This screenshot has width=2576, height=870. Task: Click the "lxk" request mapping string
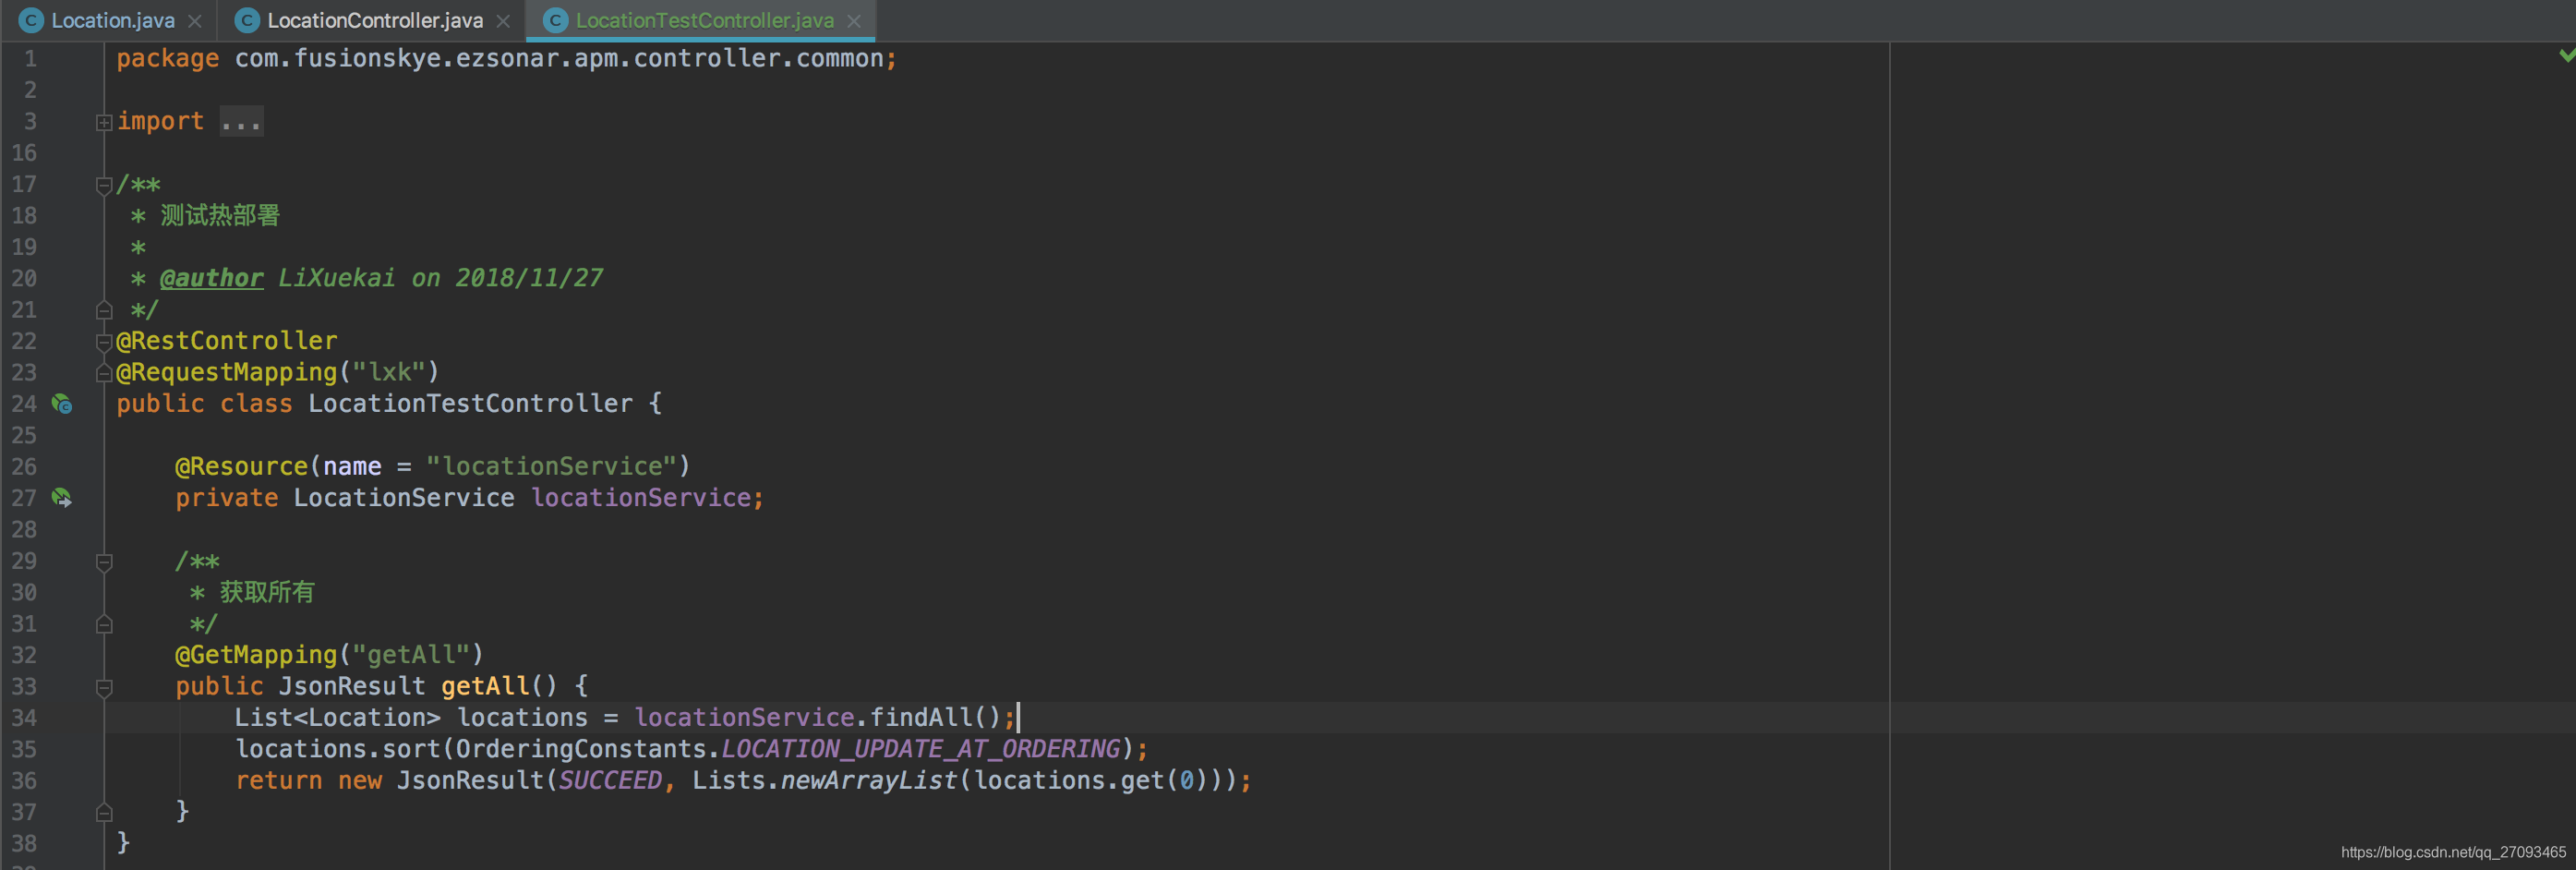pyautogui.click(x=389, y=372)
